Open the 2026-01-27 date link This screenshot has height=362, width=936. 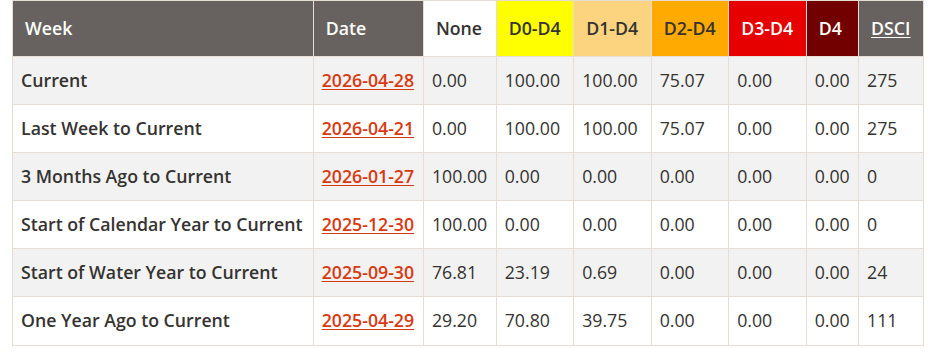(x=368, y=177)
